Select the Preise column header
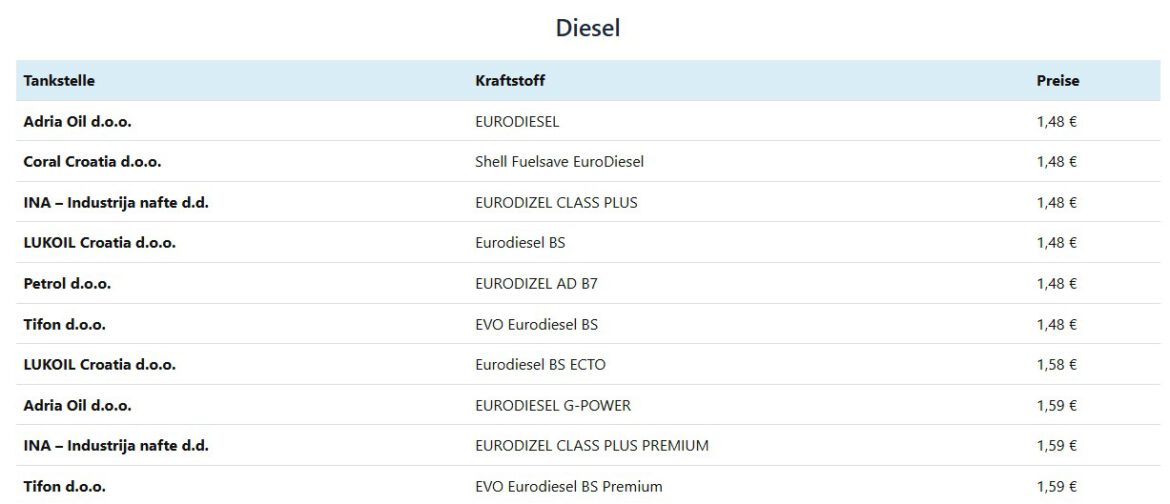1170x504 pixels. click(1057, 81)
